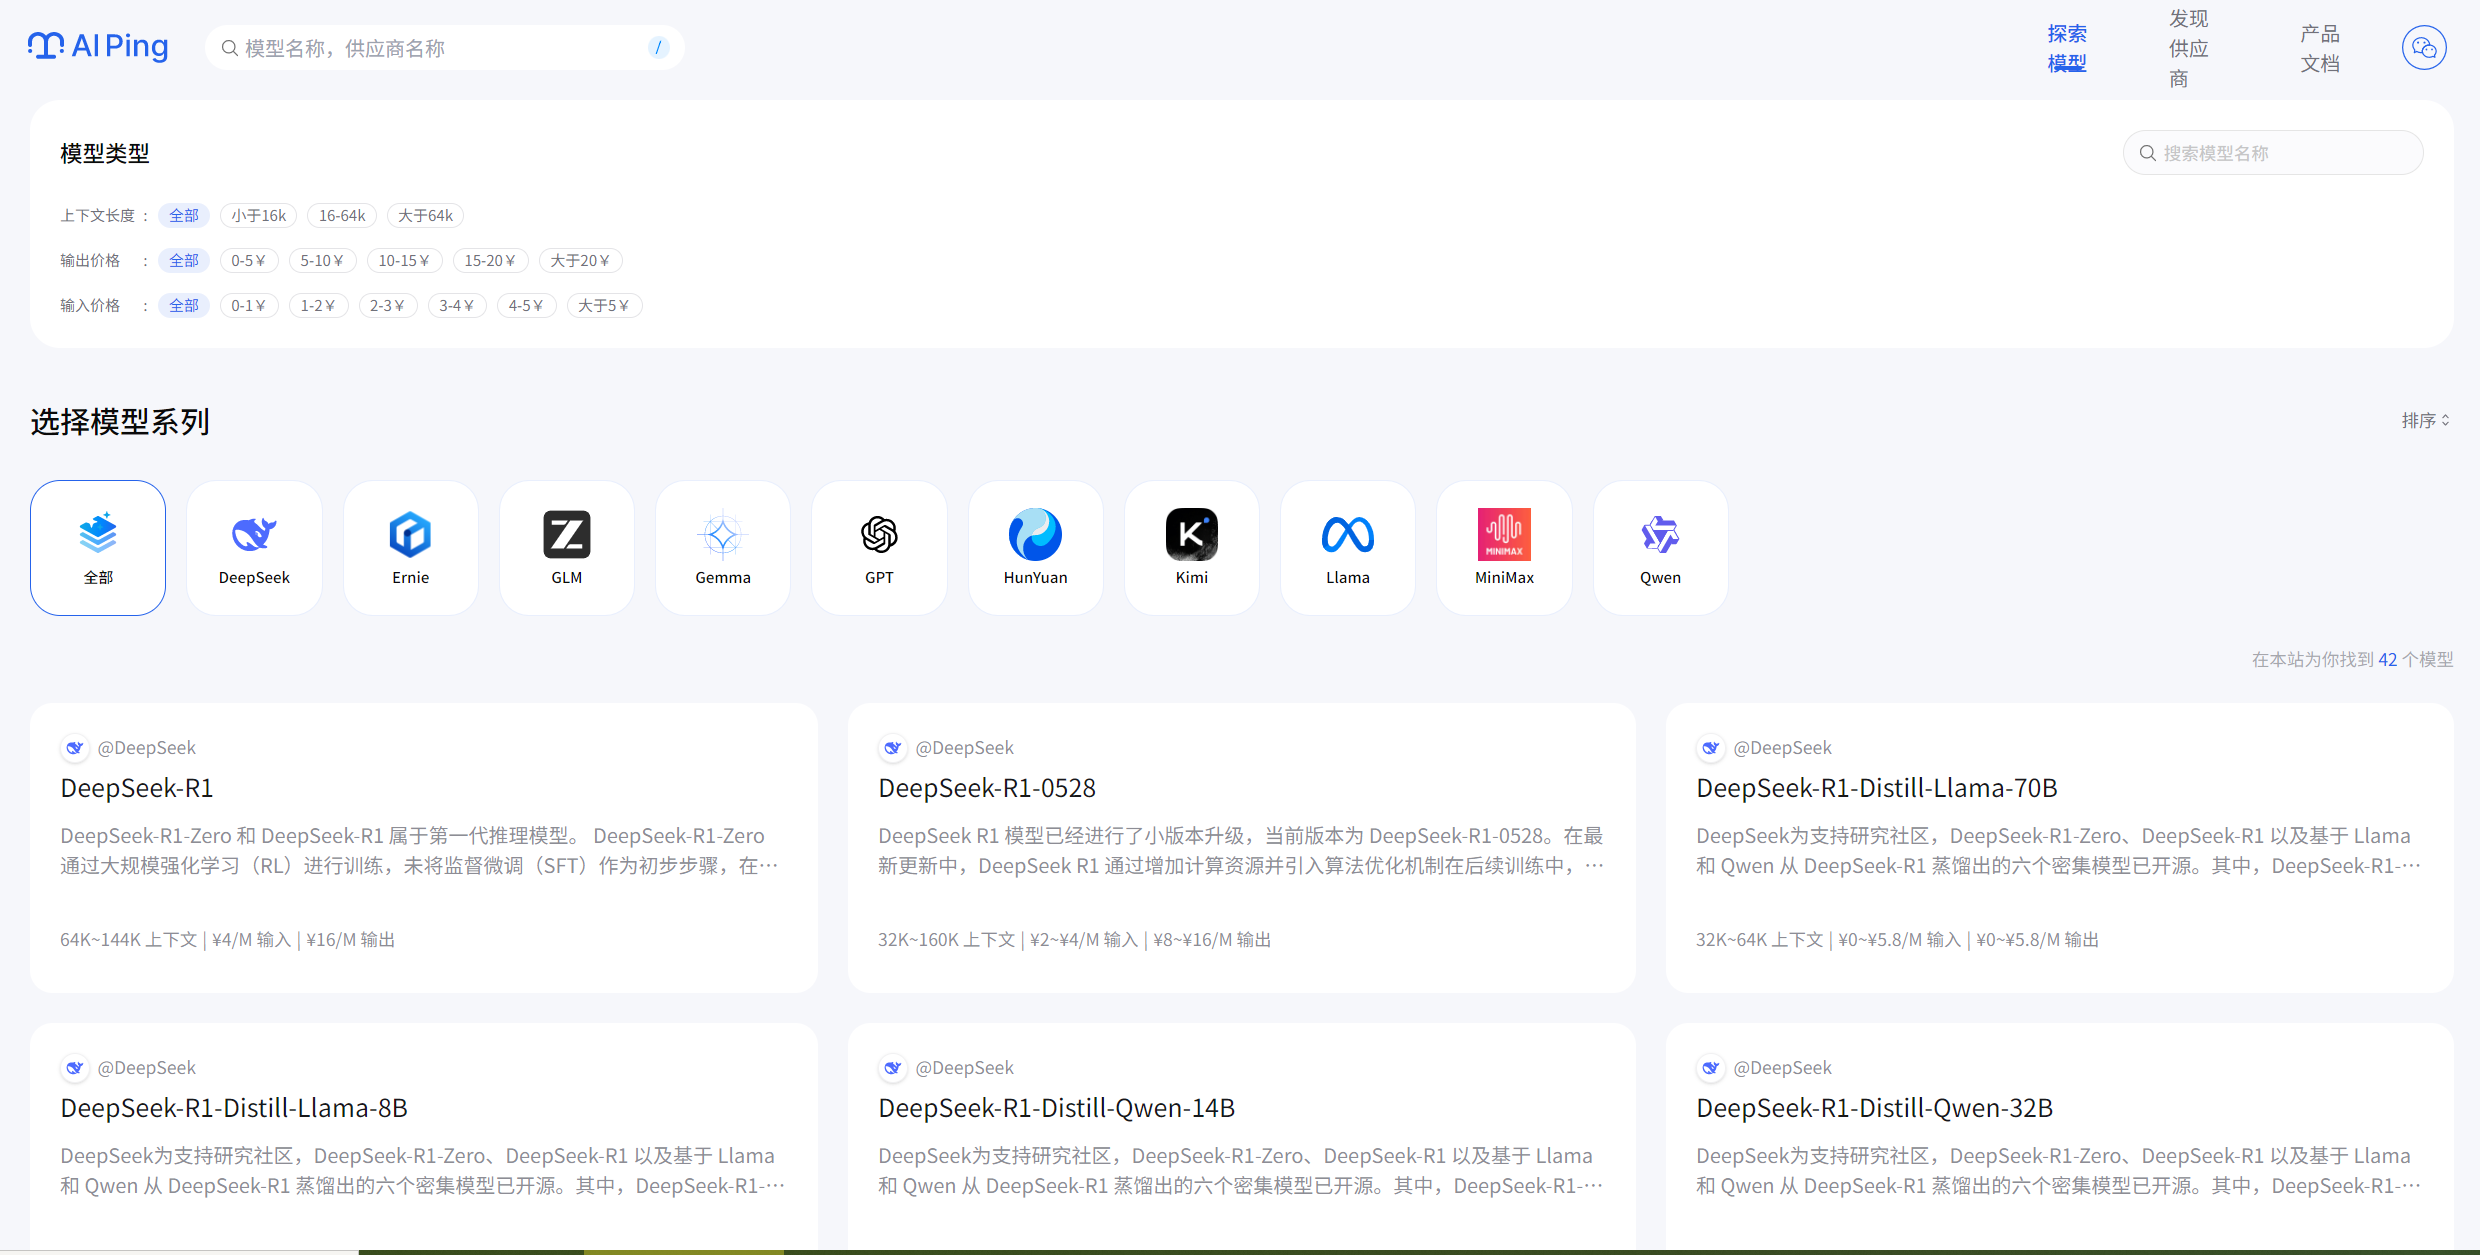Image resolution: width=2480 pixels, height=1255 pixels.
Task: Focus the 模型名称，供应商名称 search field
Action: click(x=444, y=48)
